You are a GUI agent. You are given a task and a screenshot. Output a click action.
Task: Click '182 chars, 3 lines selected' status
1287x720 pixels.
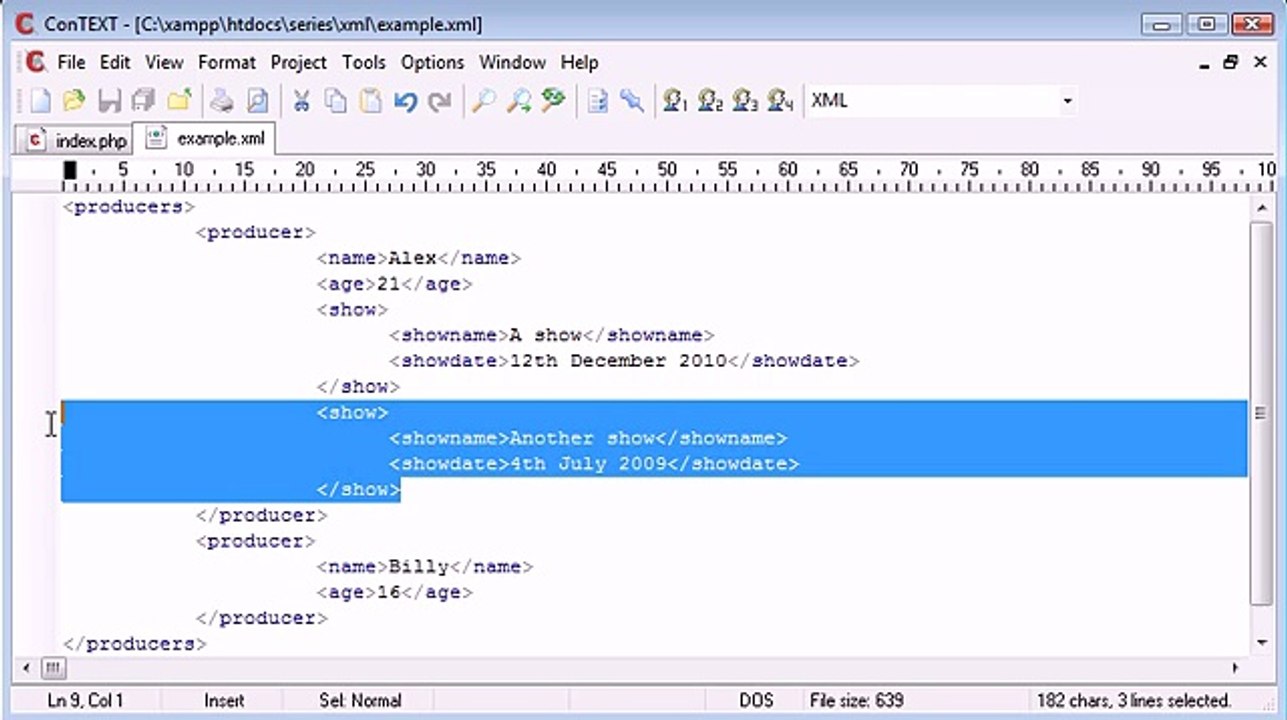[x=1134, y=701]
